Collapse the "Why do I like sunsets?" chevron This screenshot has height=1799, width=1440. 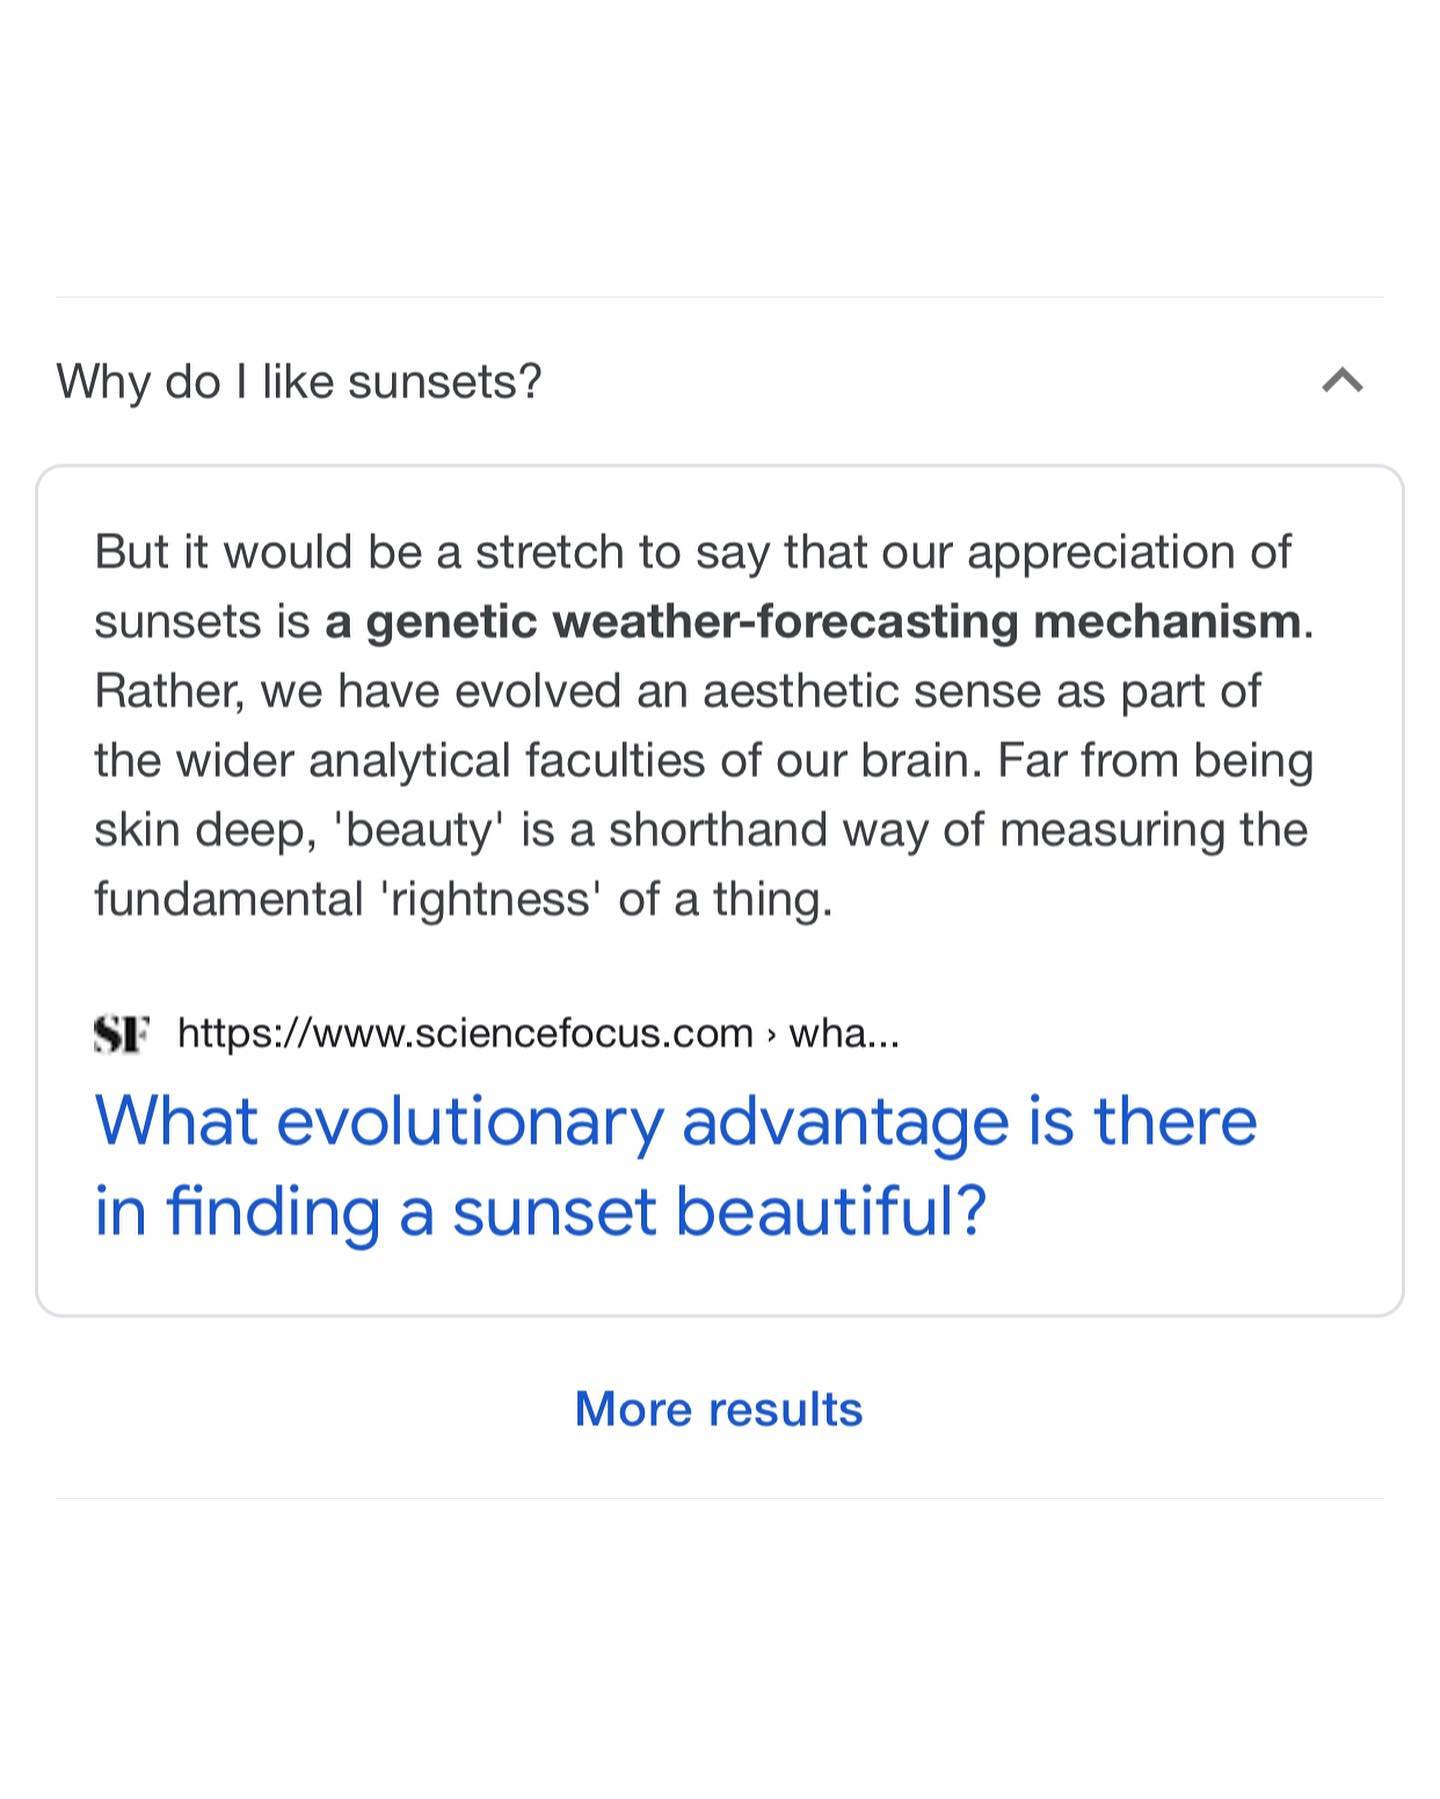point(1342,381)
